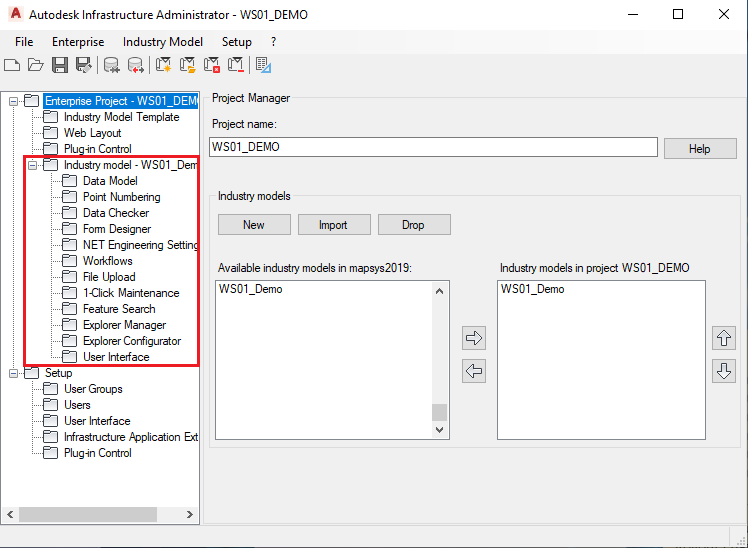Viewport: 748px width, 548px height.
Task: Select WS01_Demo in available industry models list
Action: [250, 289]
